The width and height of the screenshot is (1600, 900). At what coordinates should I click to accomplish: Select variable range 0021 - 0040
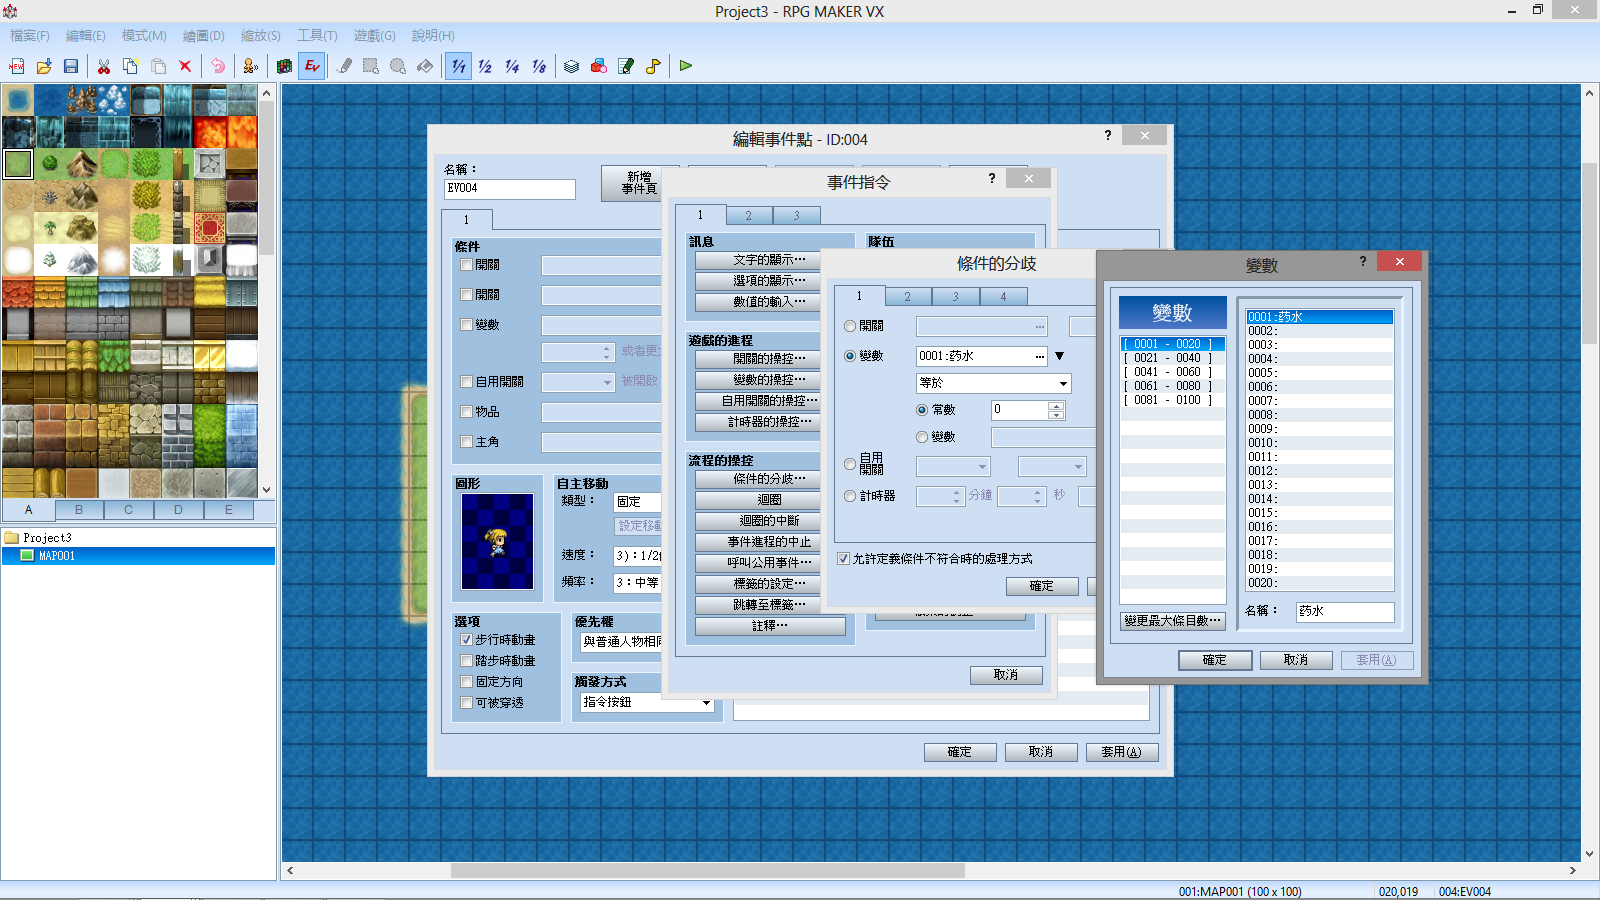tap(1172, 358)
